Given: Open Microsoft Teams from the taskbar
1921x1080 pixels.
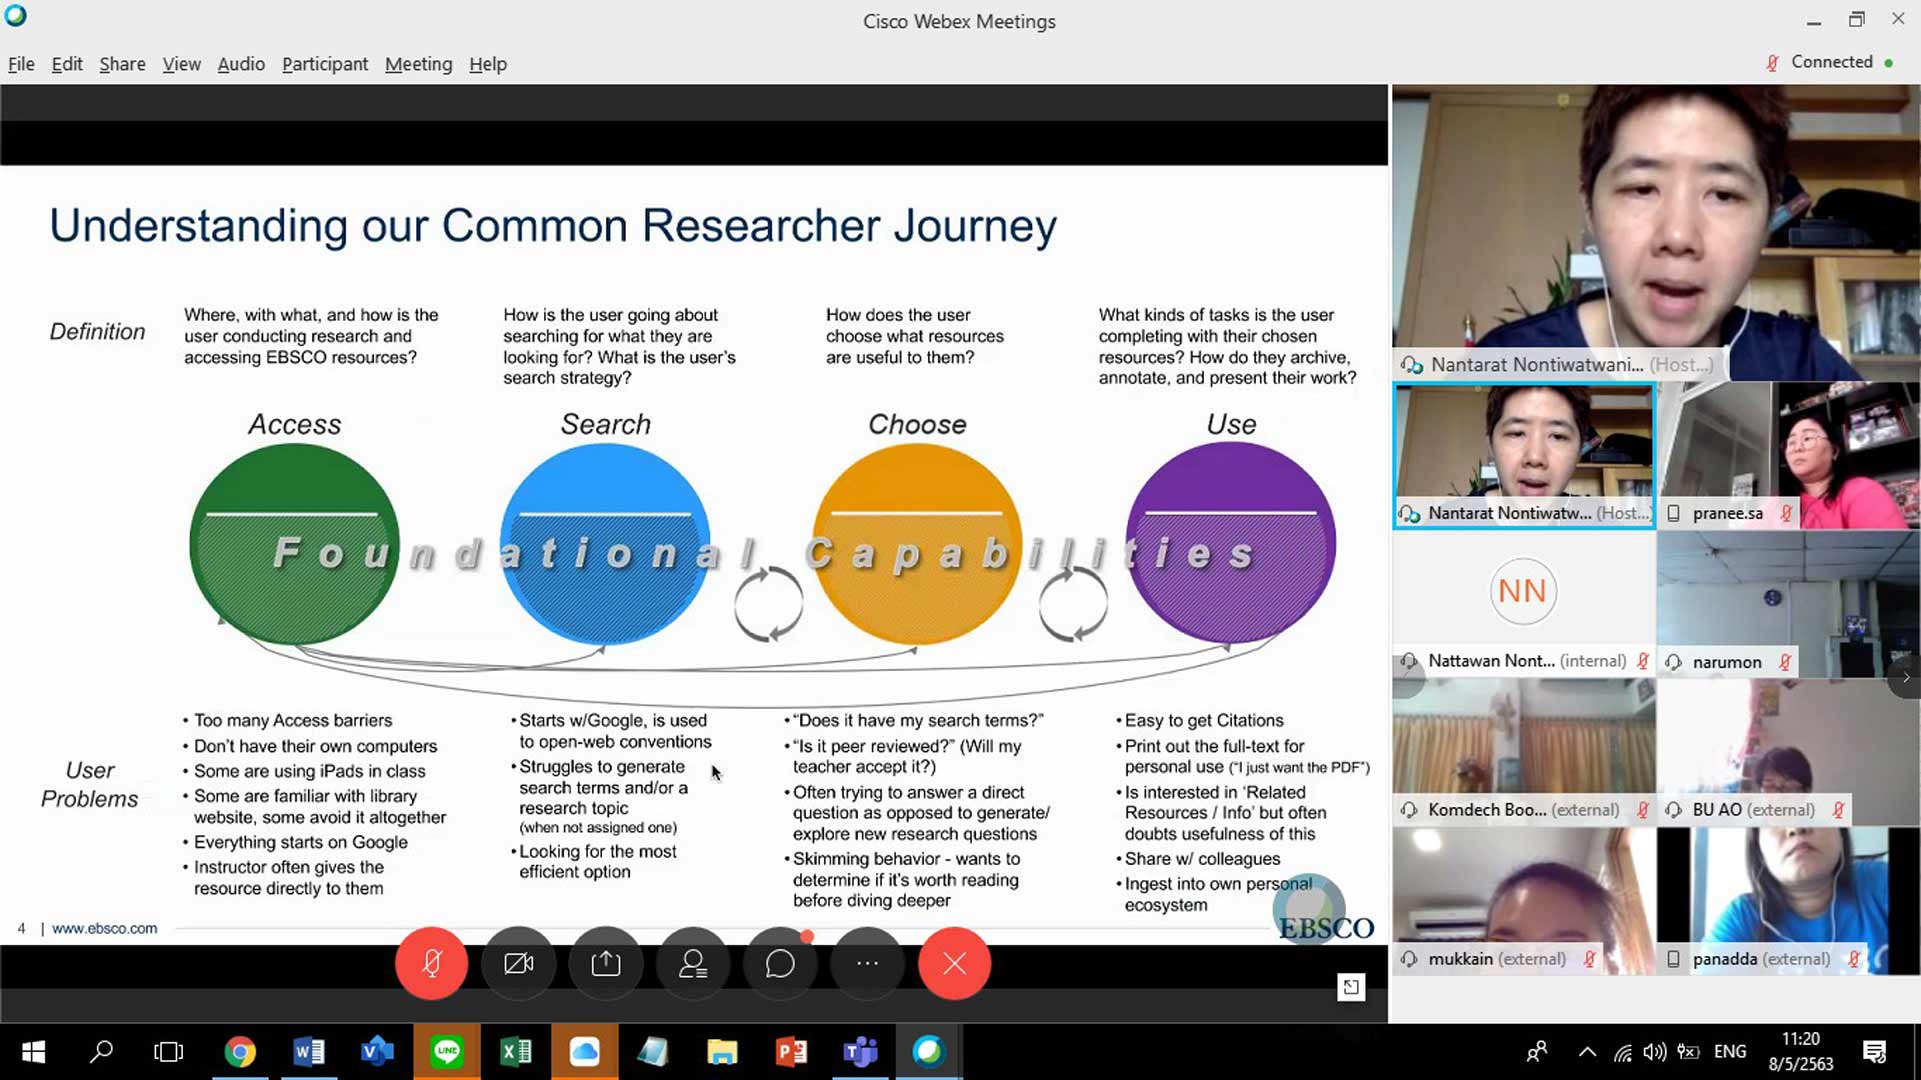Looking at the screenshot, I should [x=860, y=1052].
